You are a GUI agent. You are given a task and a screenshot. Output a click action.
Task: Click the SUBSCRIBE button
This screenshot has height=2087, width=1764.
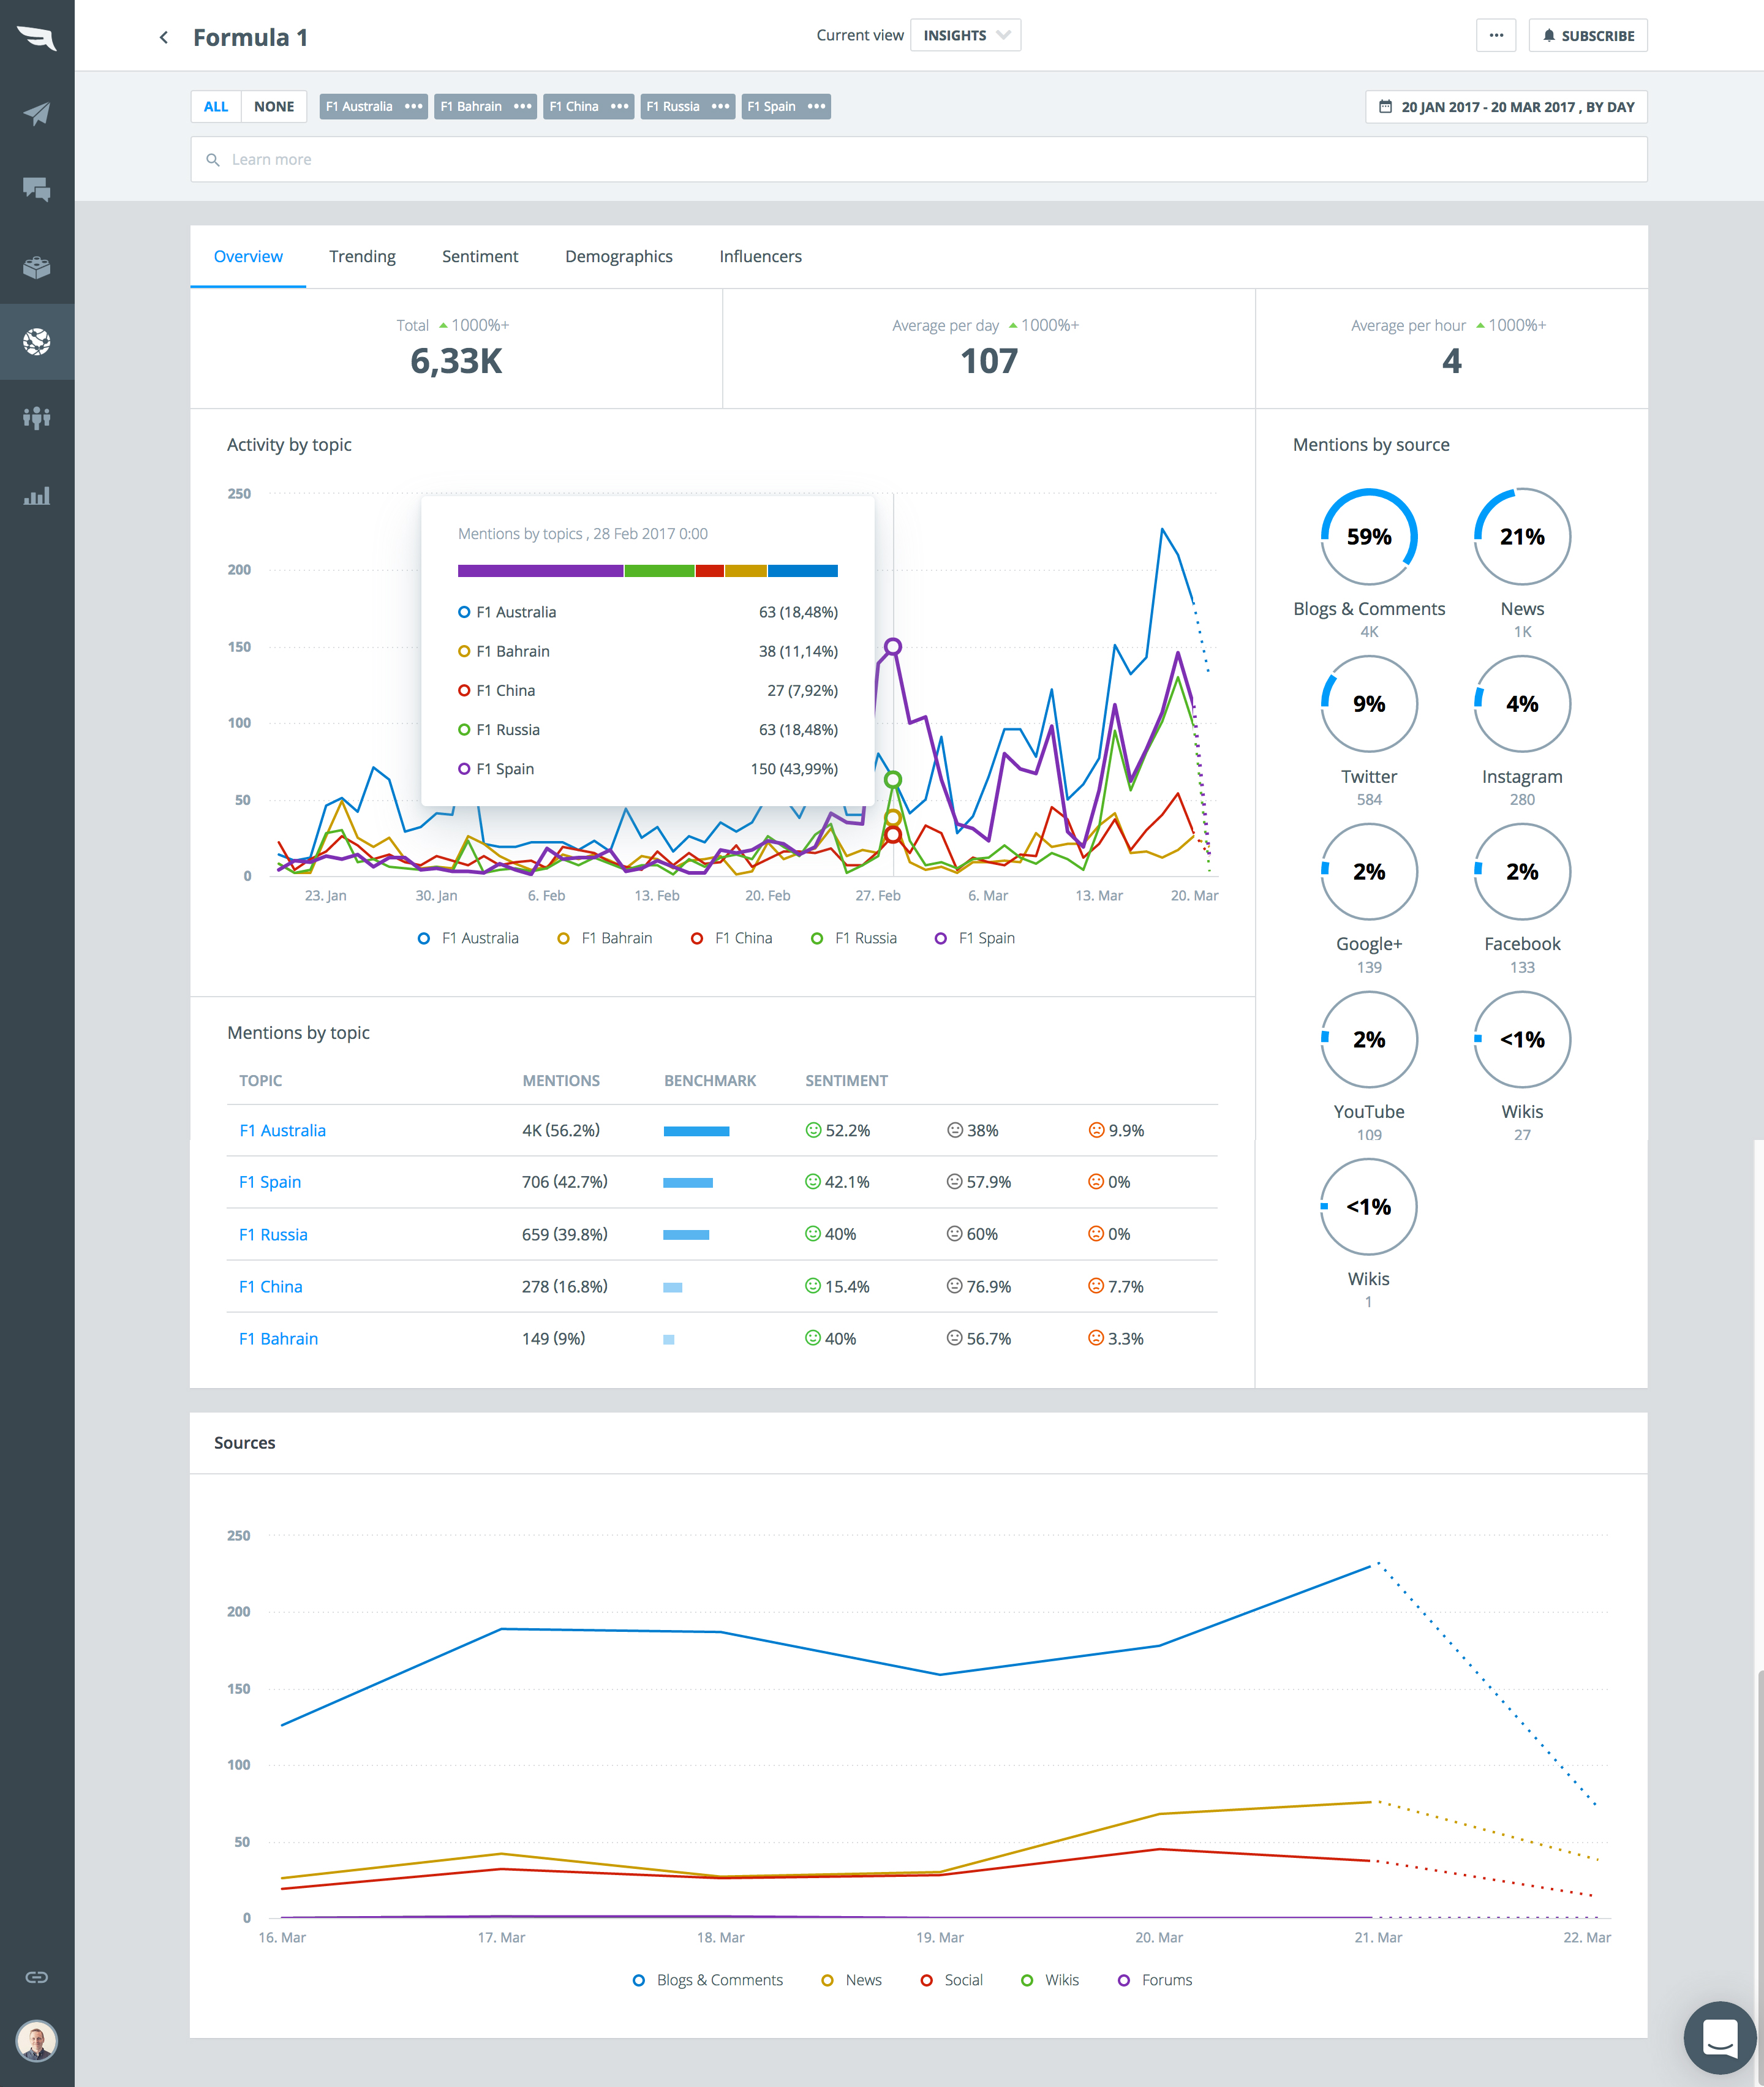coord(1587,36)
